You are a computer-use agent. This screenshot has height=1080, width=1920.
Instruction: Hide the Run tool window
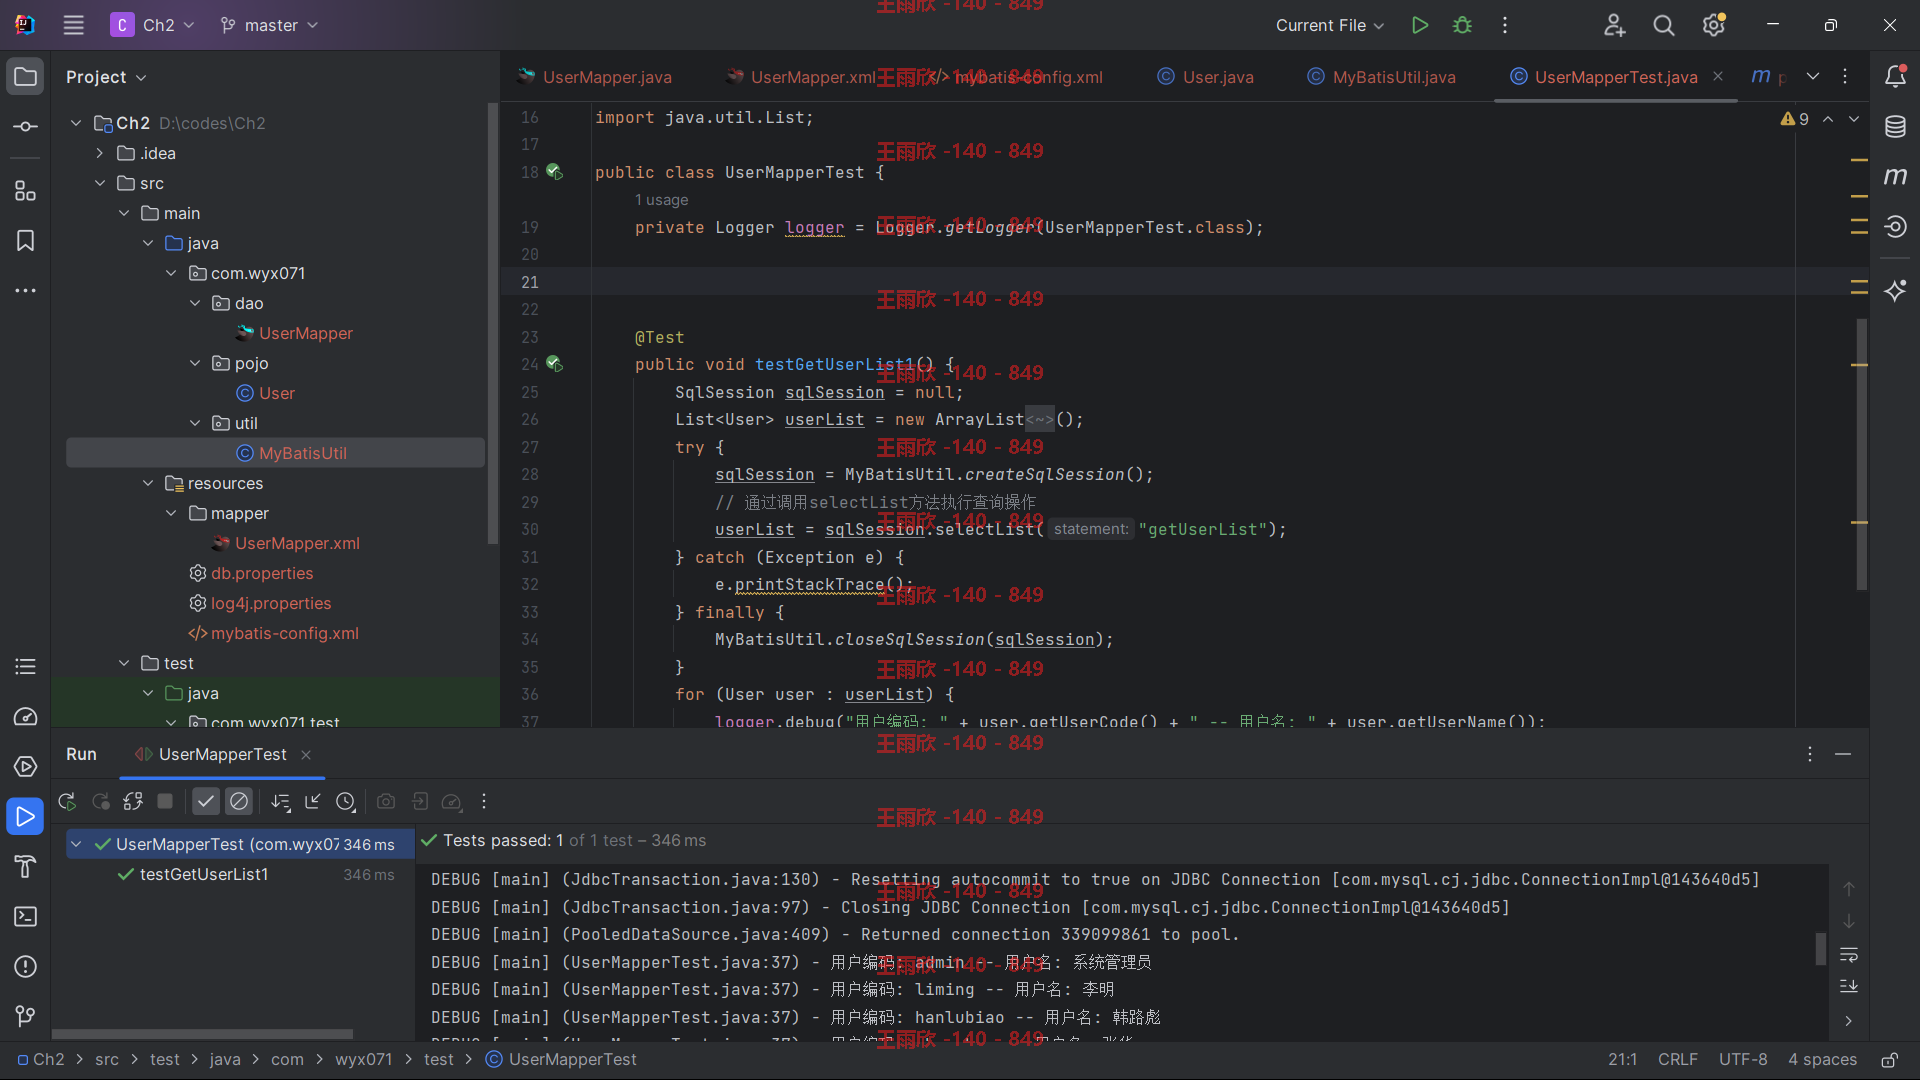1843,754
